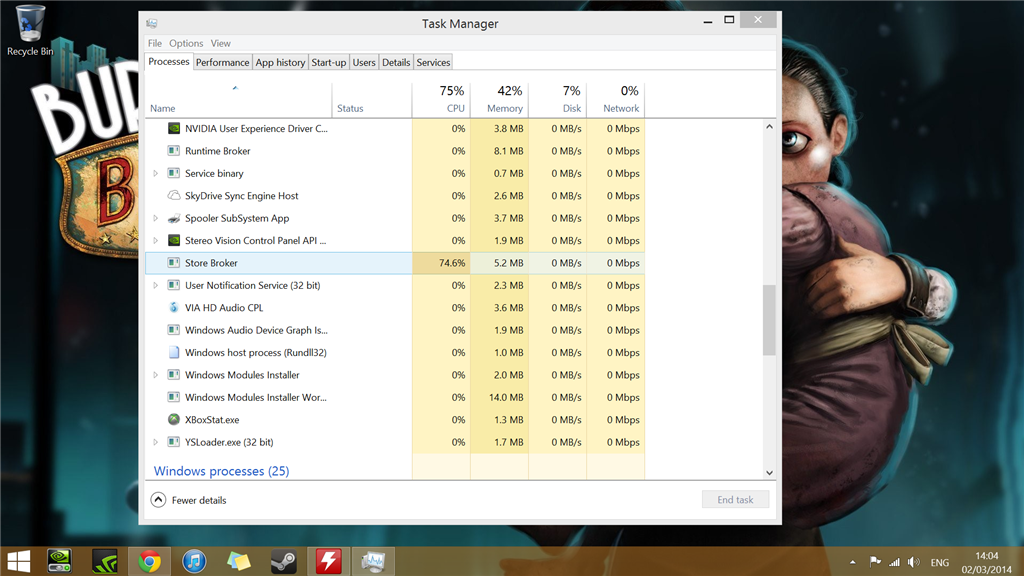Click the NVIDIA User Experience Driver icon

[174, 129]
